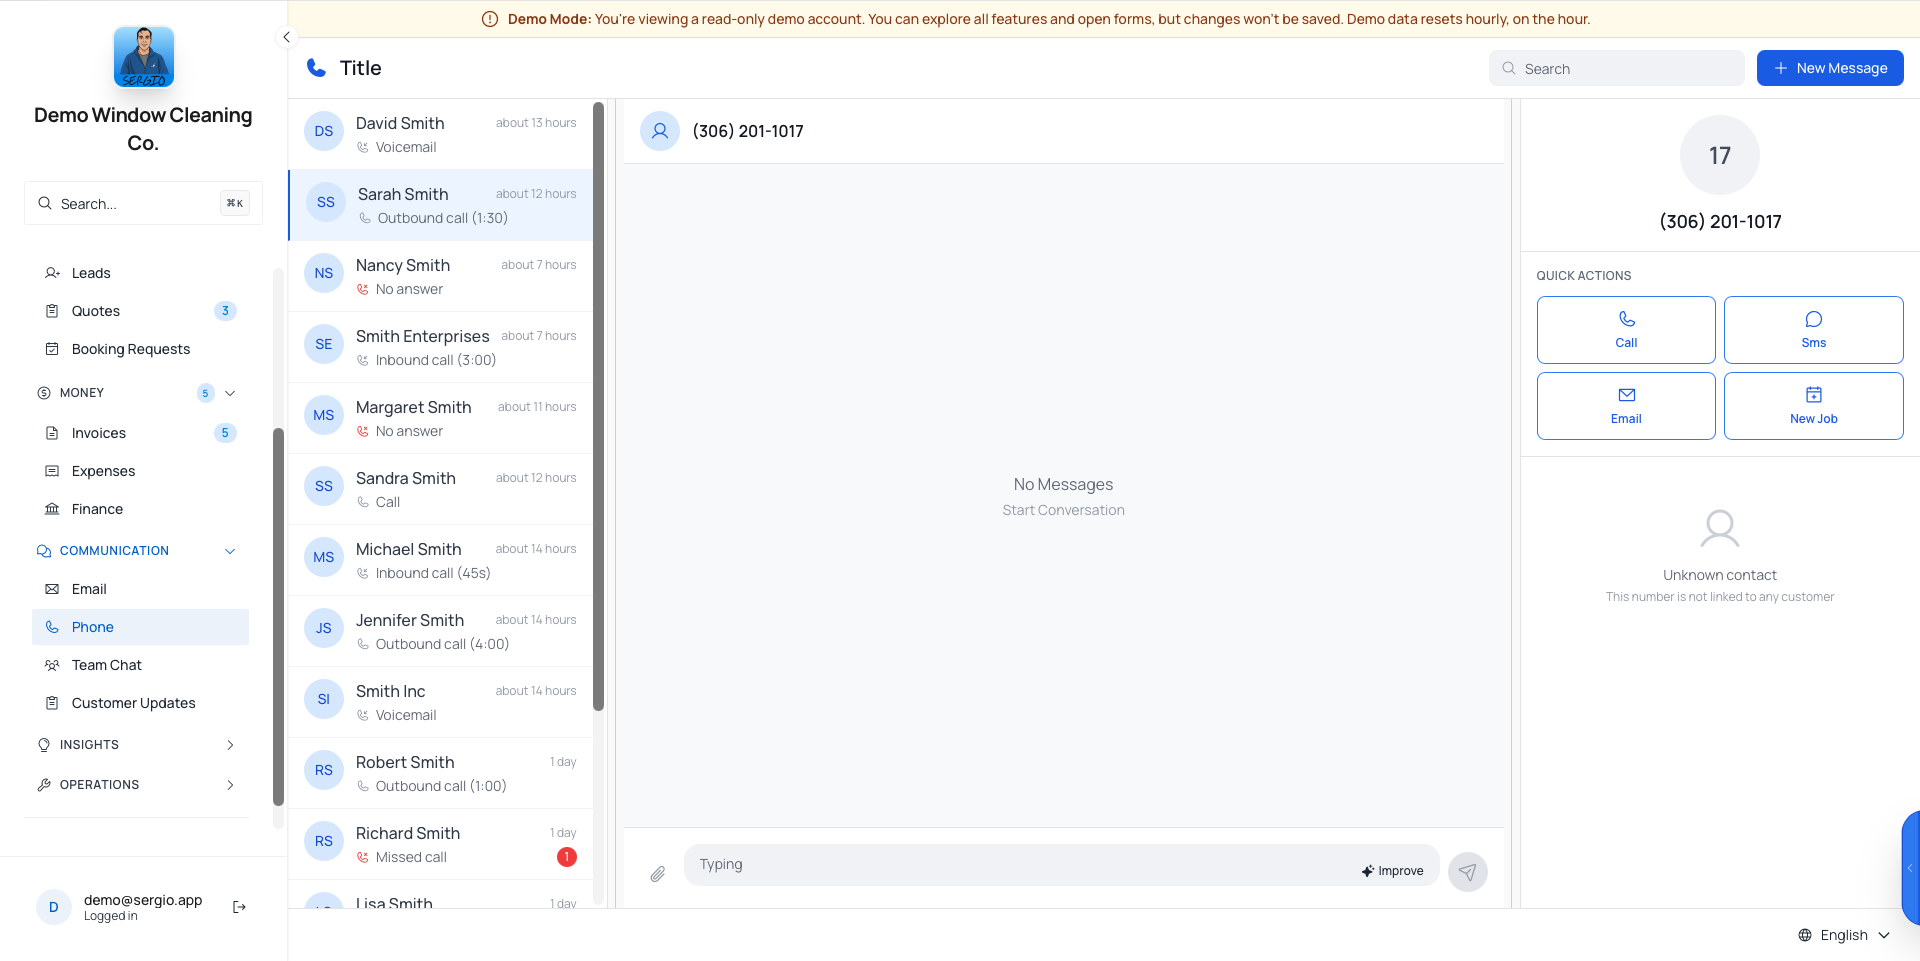Click the Invoices count badge 5
This screenshot has height=961, width=1920.
[225, 433]
